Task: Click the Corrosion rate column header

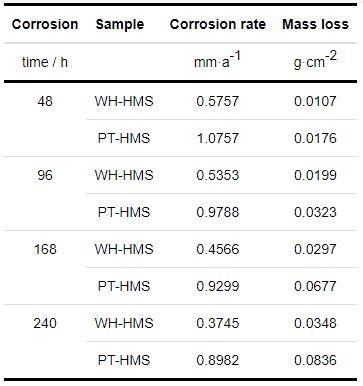Action: click(x=218, y=24)
